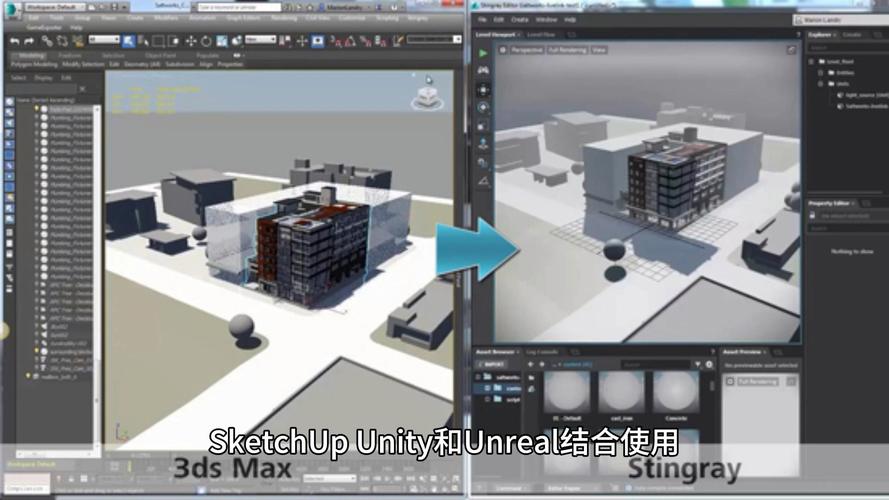
Task: Toggle Percent Snap in 3ds Max
Action: (366, 41)
